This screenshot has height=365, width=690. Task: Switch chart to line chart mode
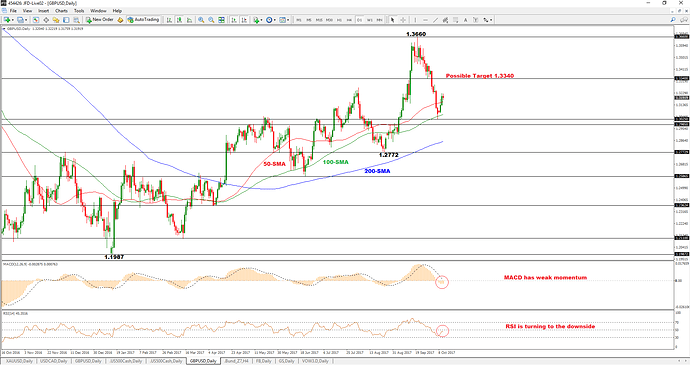click(189, 20)
